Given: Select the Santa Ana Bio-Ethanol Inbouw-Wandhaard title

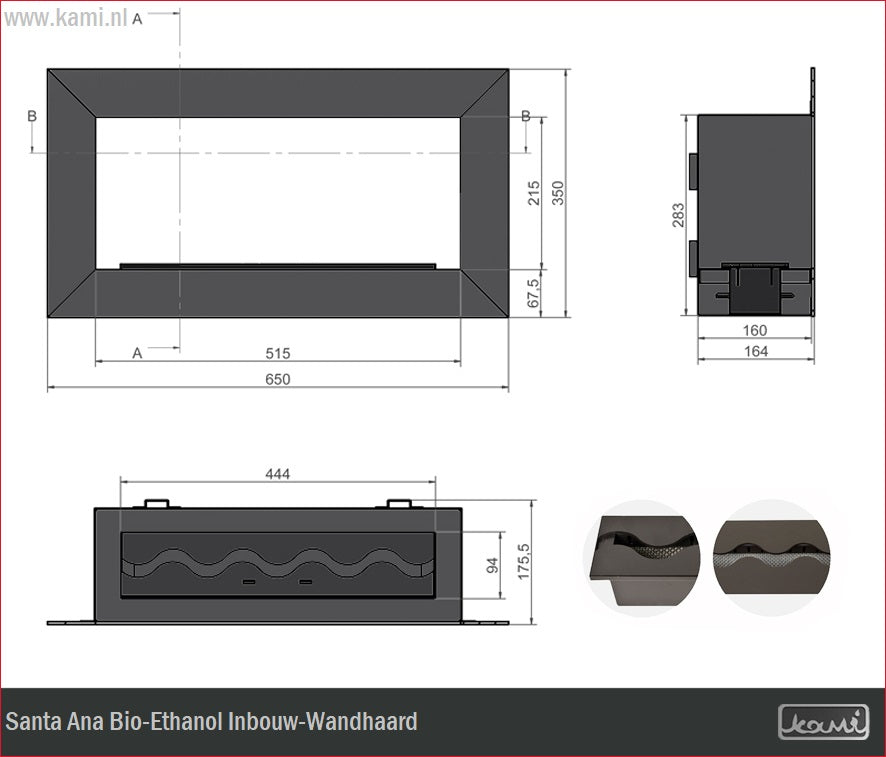Looking at the screenshot, I should pyautogui.click(x=212, y=721).
